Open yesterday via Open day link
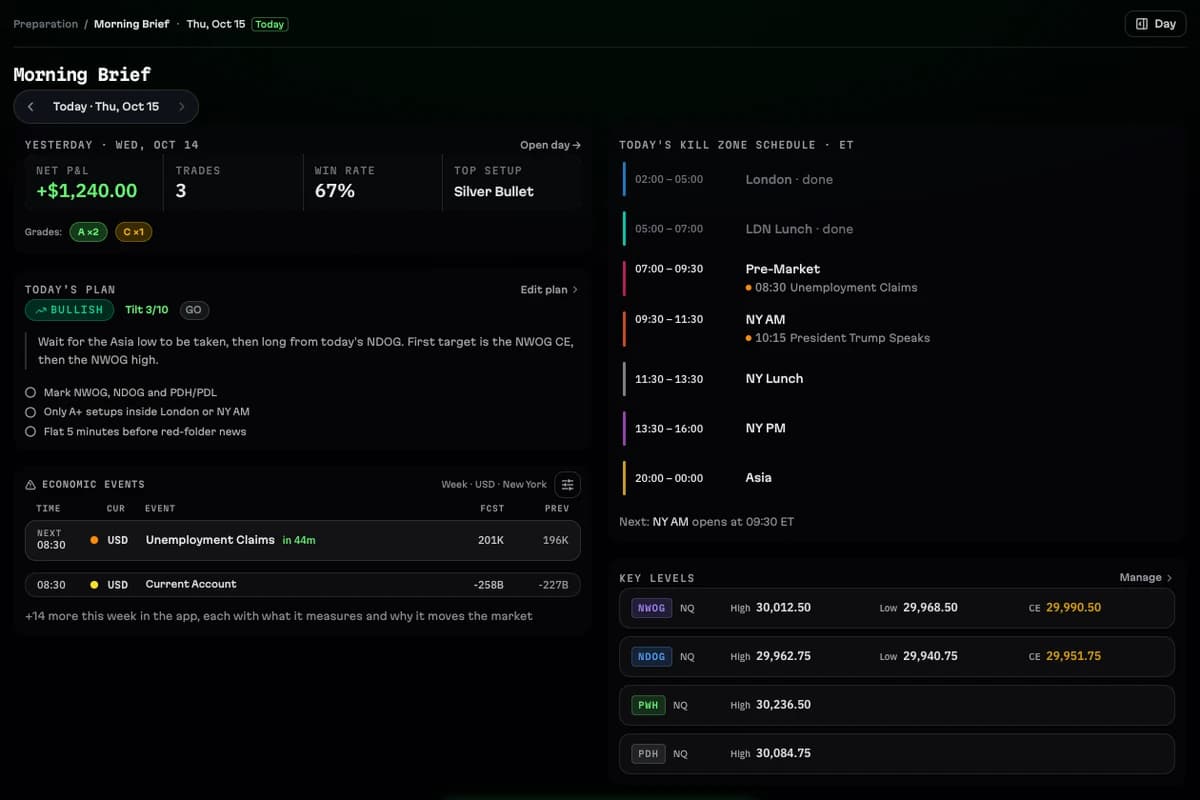This screenshot has height=800, width=1200. pyautogui.click(x=550, y=145)
